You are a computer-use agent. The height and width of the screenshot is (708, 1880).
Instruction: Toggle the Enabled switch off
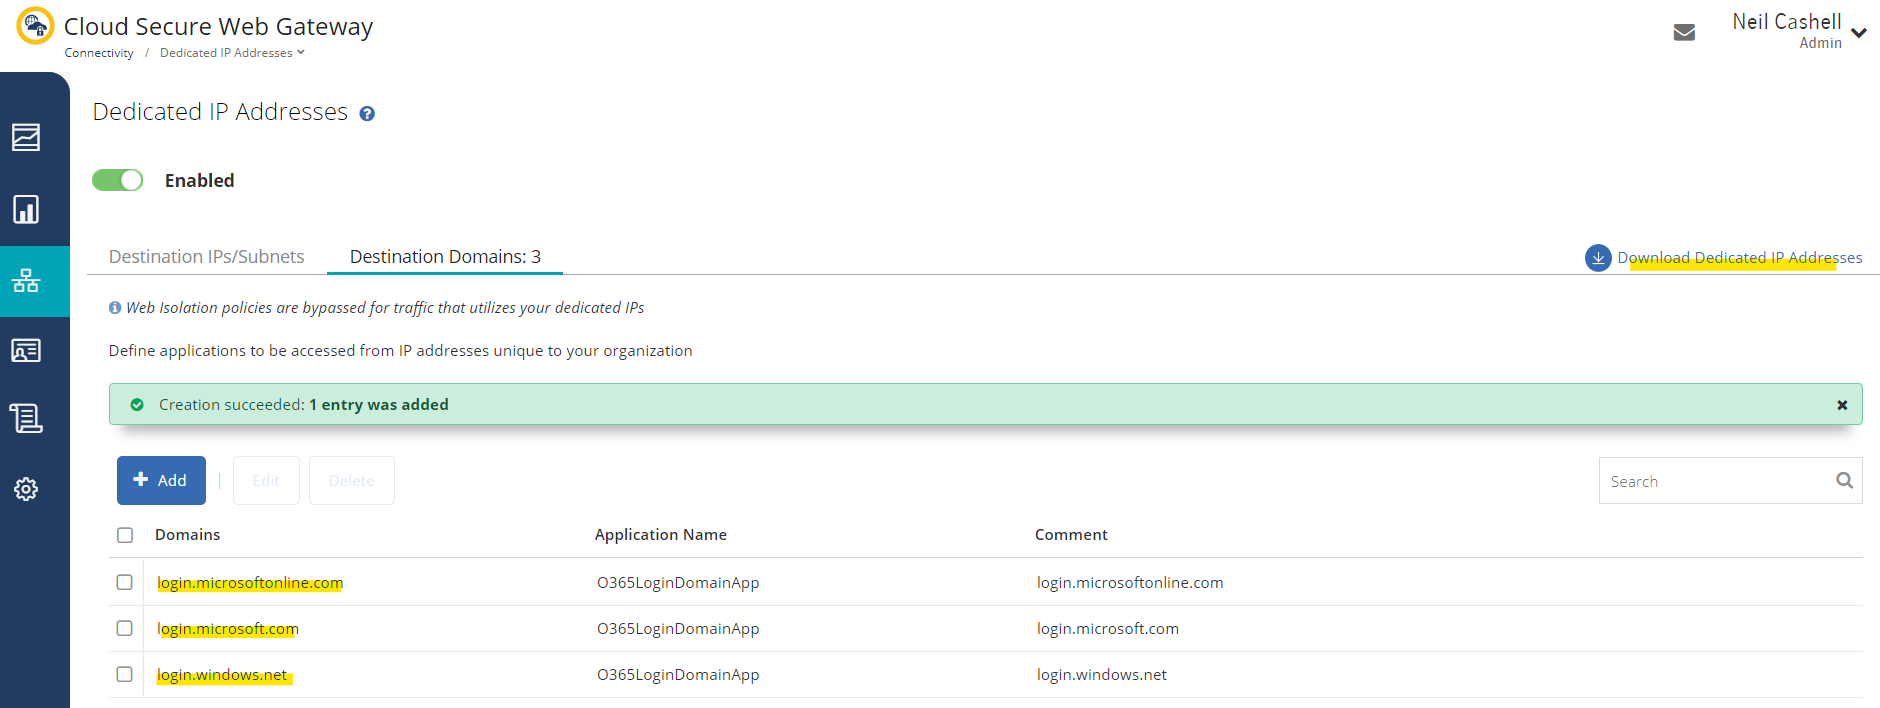coord(118,180)
